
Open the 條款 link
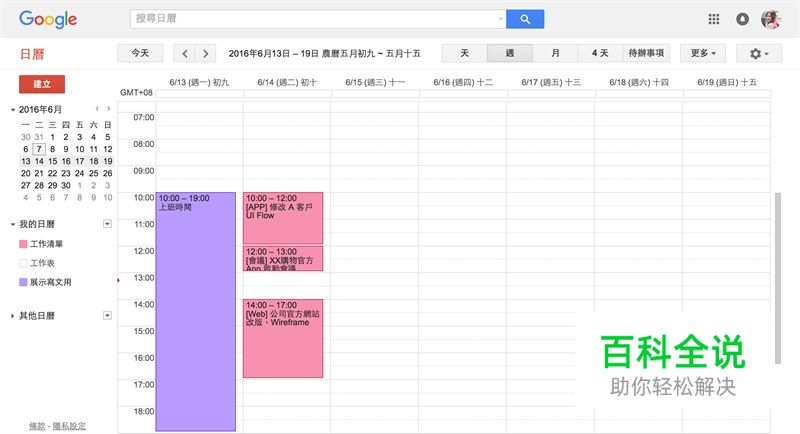(x=37, y=426)
